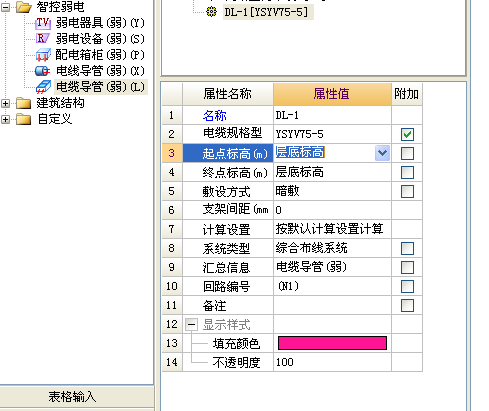Screen dimensions: 489x411
Task: Click the 配电箱柜(弱)(P) icon
Action: (x=43, y=55)
